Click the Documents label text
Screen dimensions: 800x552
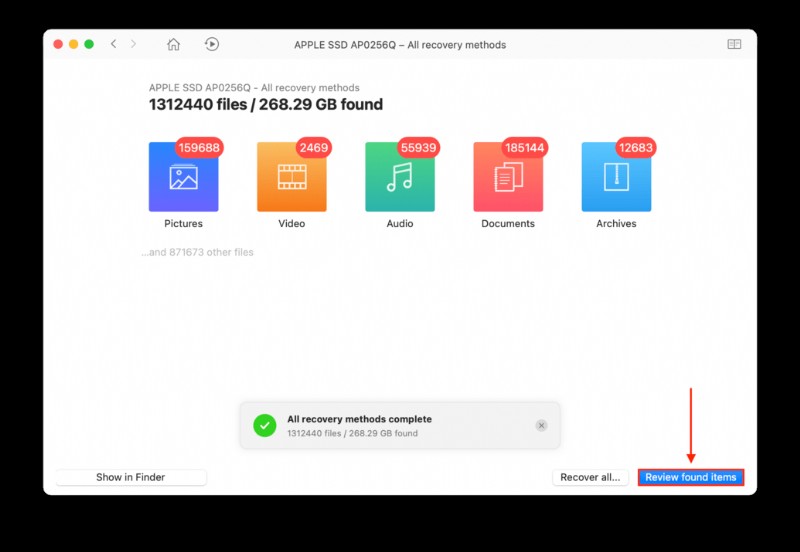(x=508, y=223)
